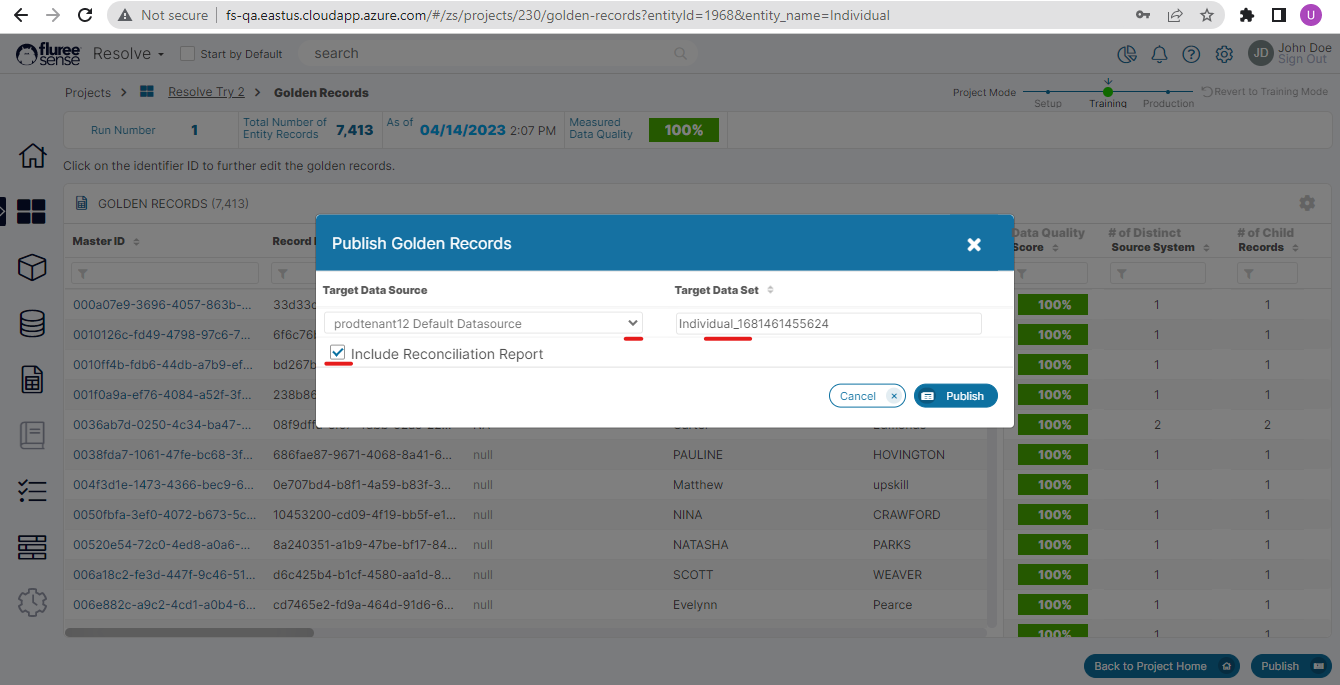Image resolution: width=1340 pixels, height=685 pixels.
Task: Open the cube icon in left sidebar
Action: (x=32, y=267)
